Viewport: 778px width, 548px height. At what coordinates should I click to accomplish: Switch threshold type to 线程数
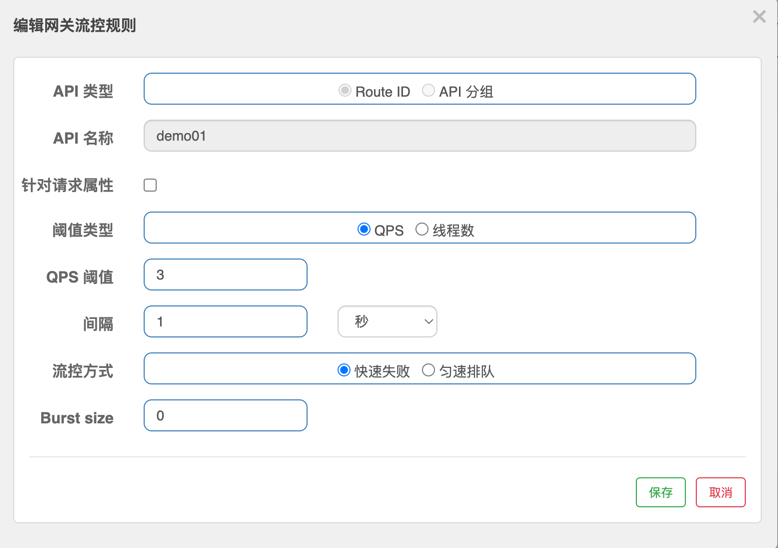click(x=422, y=230)
